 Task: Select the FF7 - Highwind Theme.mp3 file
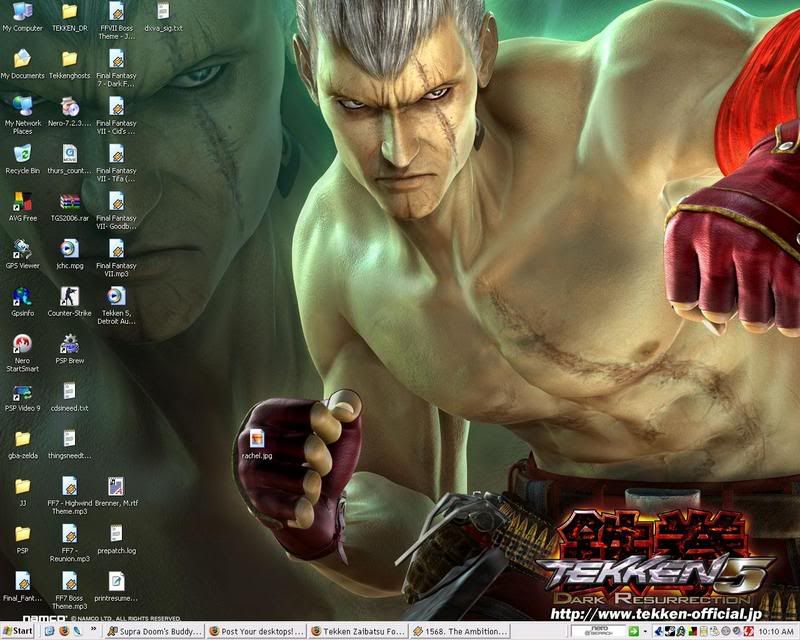coord(69,496)
